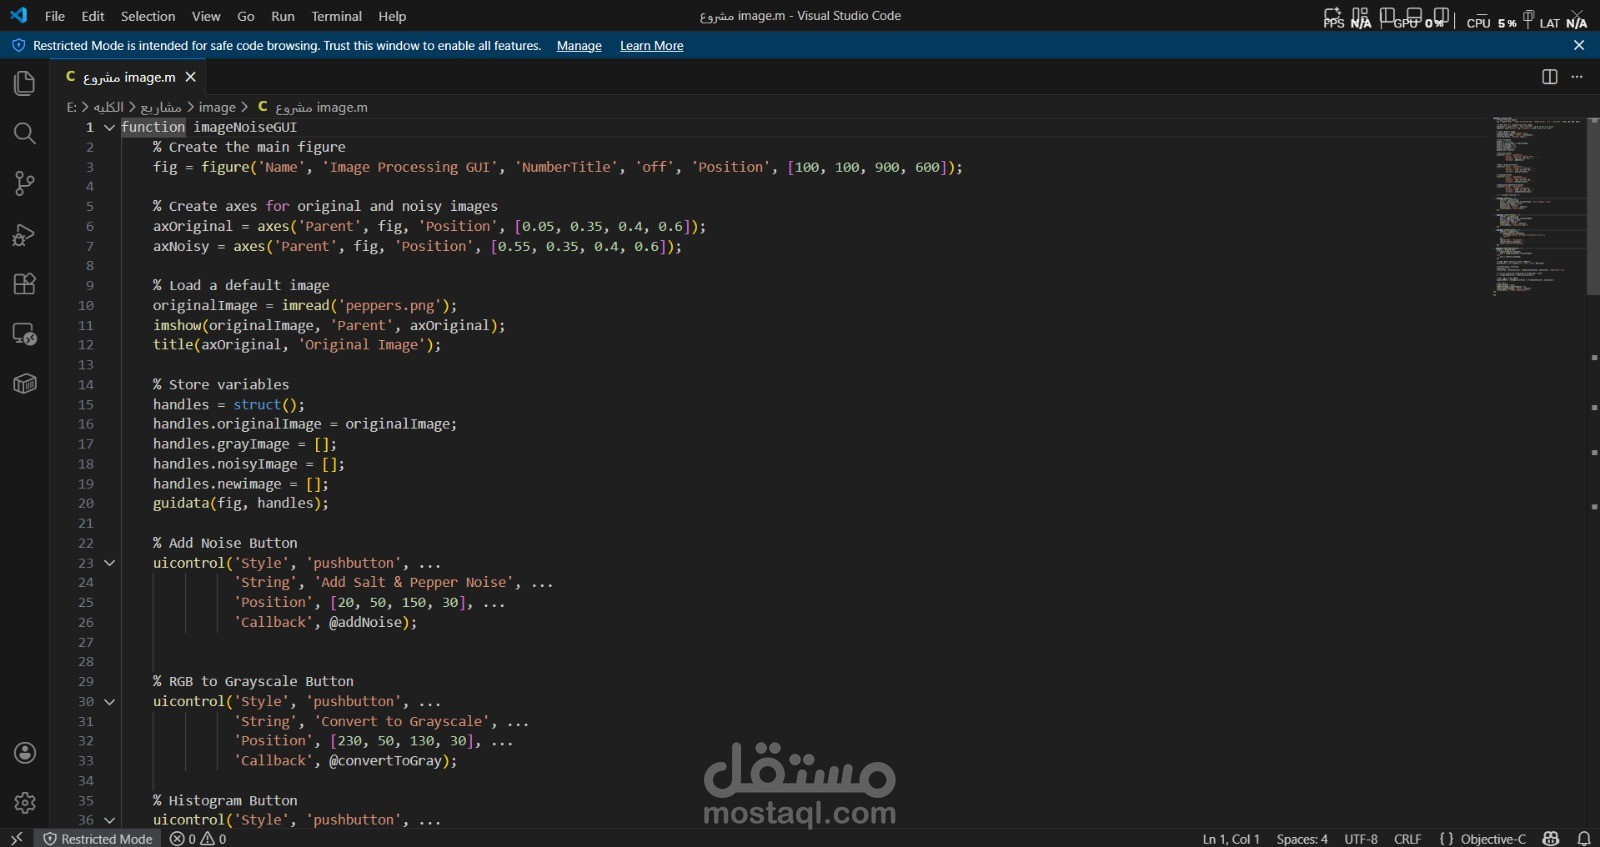Click the E: breadcrumb segment
Viewport: 1600px width, 847px height.
click(x=71, y=107)
